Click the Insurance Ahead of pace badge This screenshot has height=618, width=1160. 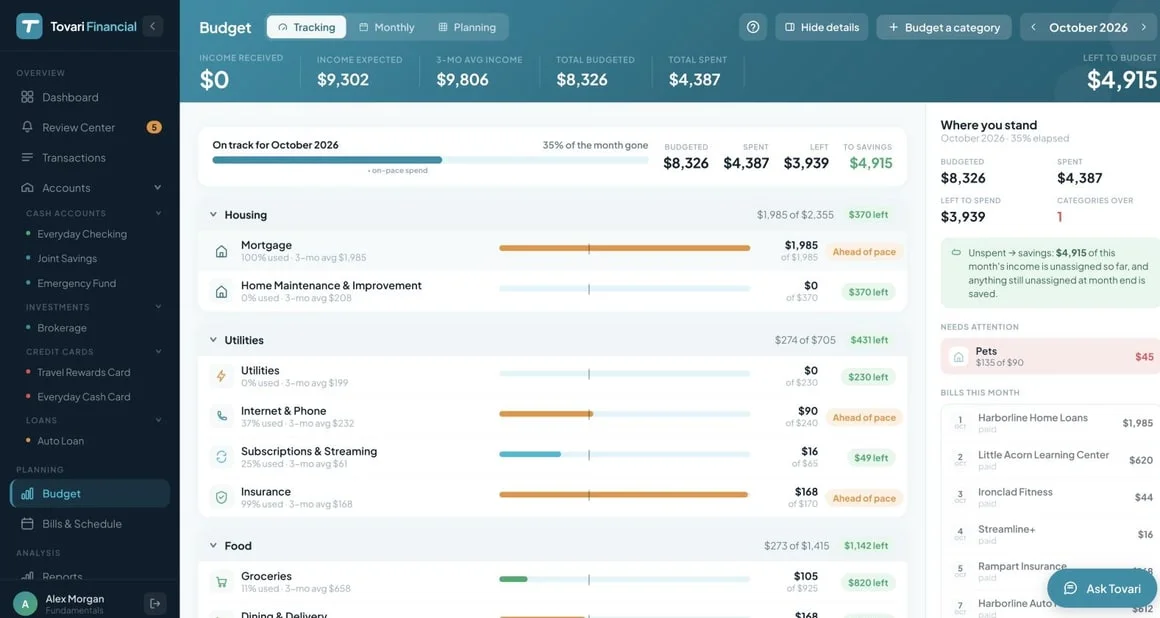point(863,498)
